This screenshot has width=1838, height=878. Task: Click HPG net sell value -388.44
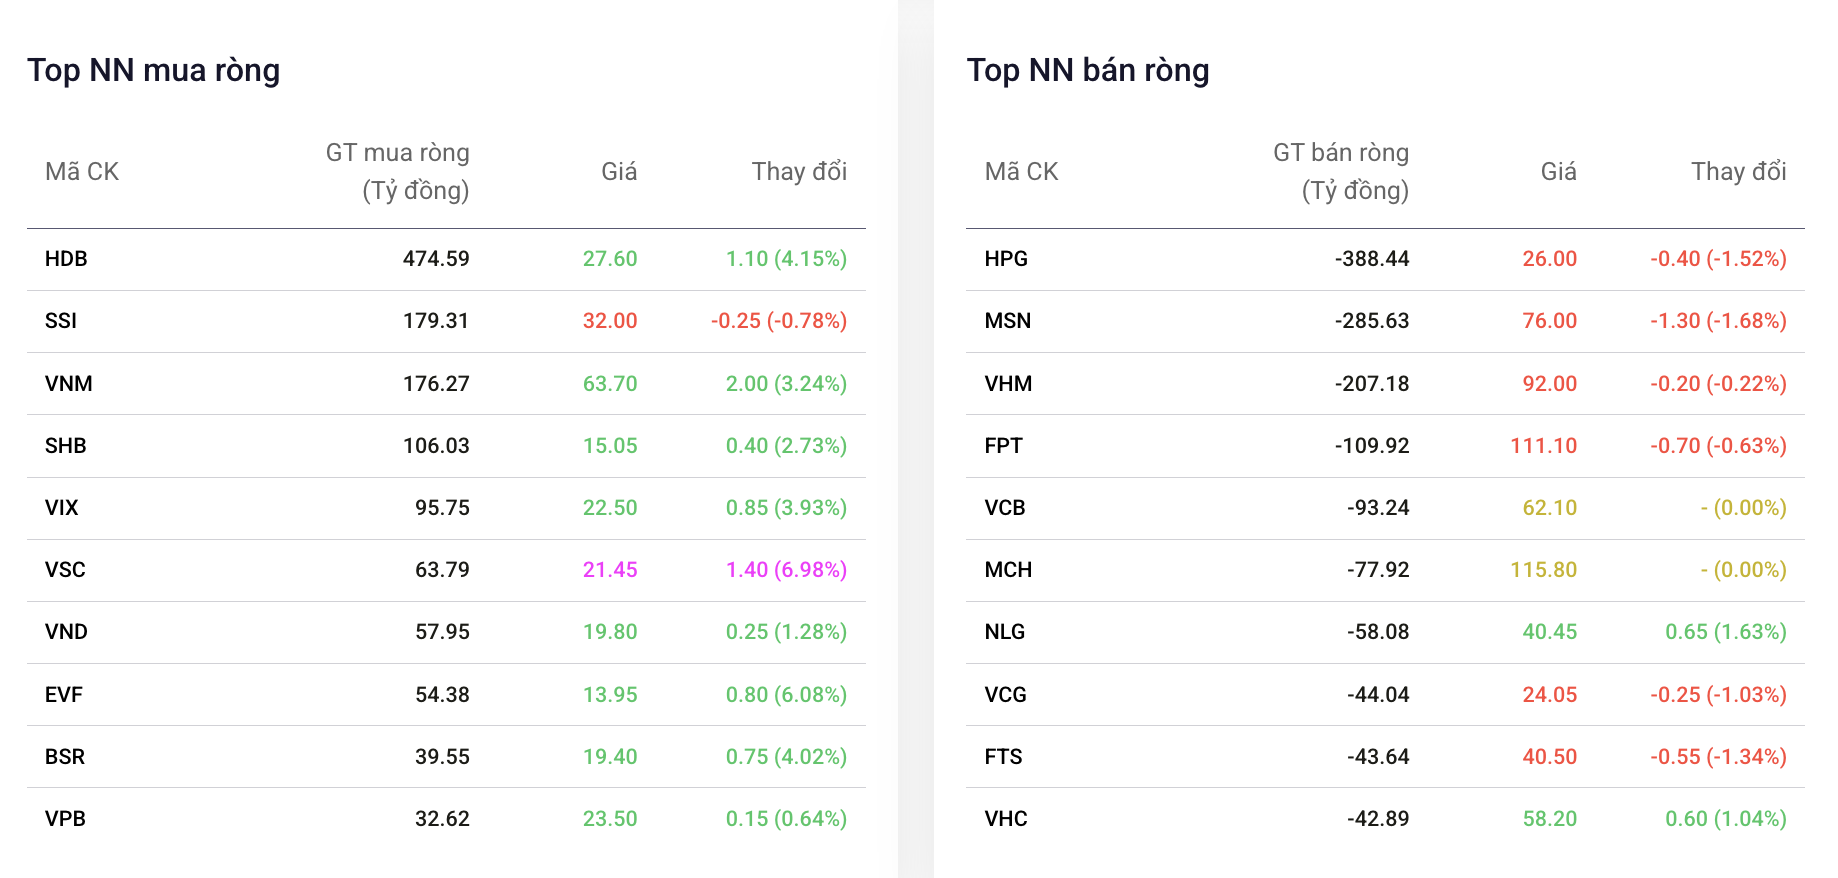point(1372,259)
